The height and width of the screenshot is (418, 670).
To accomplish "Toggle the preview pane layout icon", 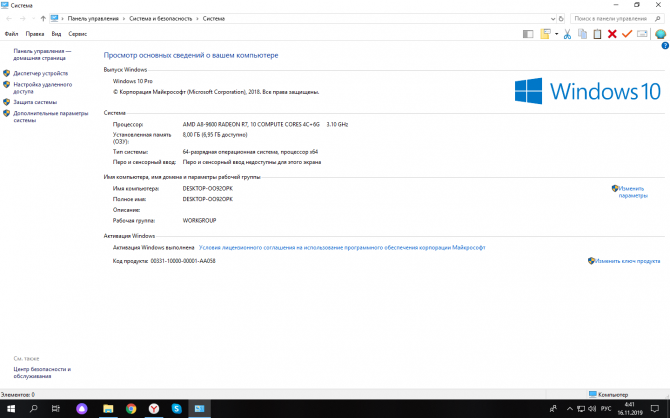I will (x=526, y=33).
